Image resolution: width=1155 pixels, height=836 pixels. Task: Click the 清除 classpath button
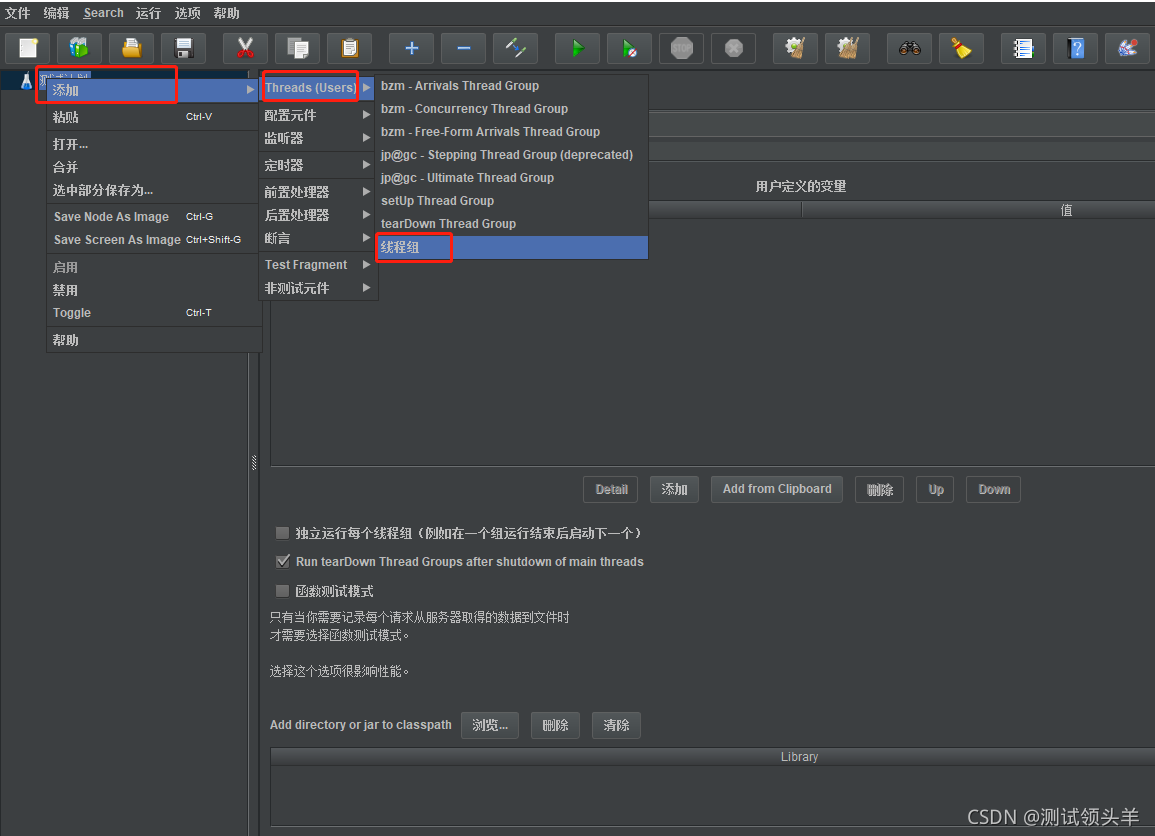point(616,726)
